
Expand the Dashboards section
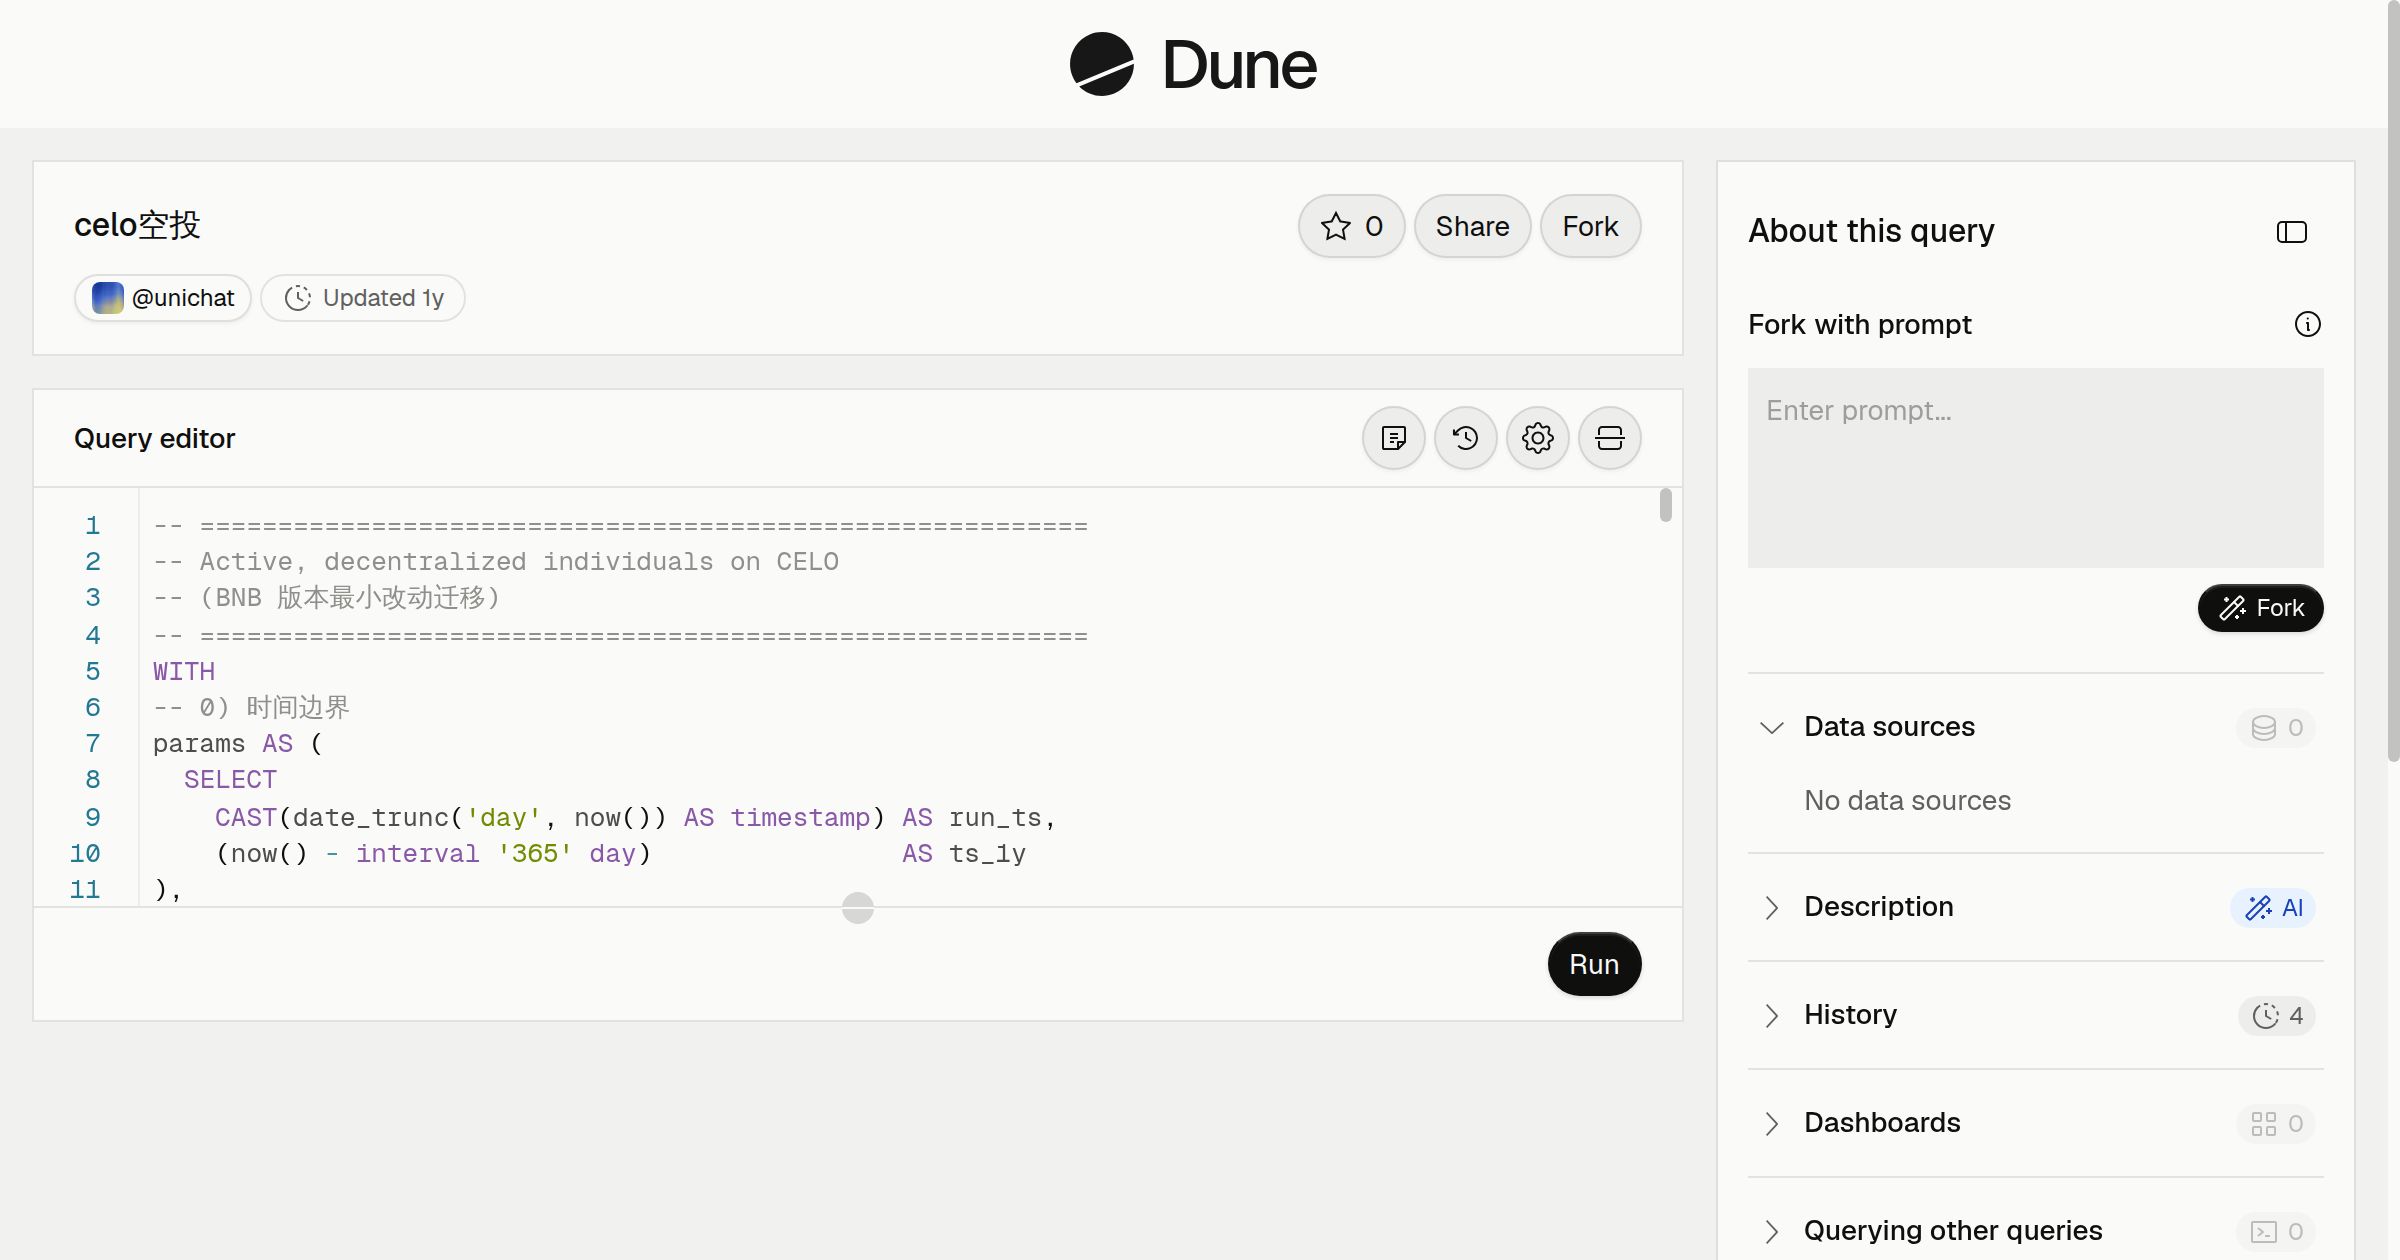coord(2036,1123)
